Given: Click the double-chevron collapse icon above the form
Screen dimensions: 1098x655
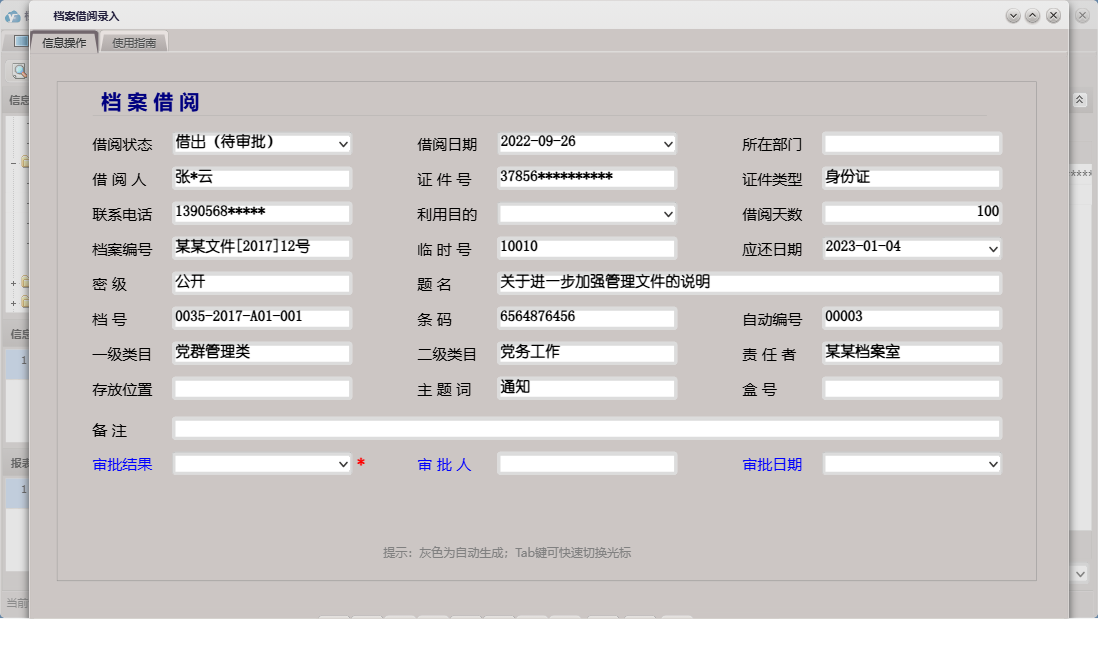Looking at the screenshot, I should pyautogui.click(x=1080, y=99).
